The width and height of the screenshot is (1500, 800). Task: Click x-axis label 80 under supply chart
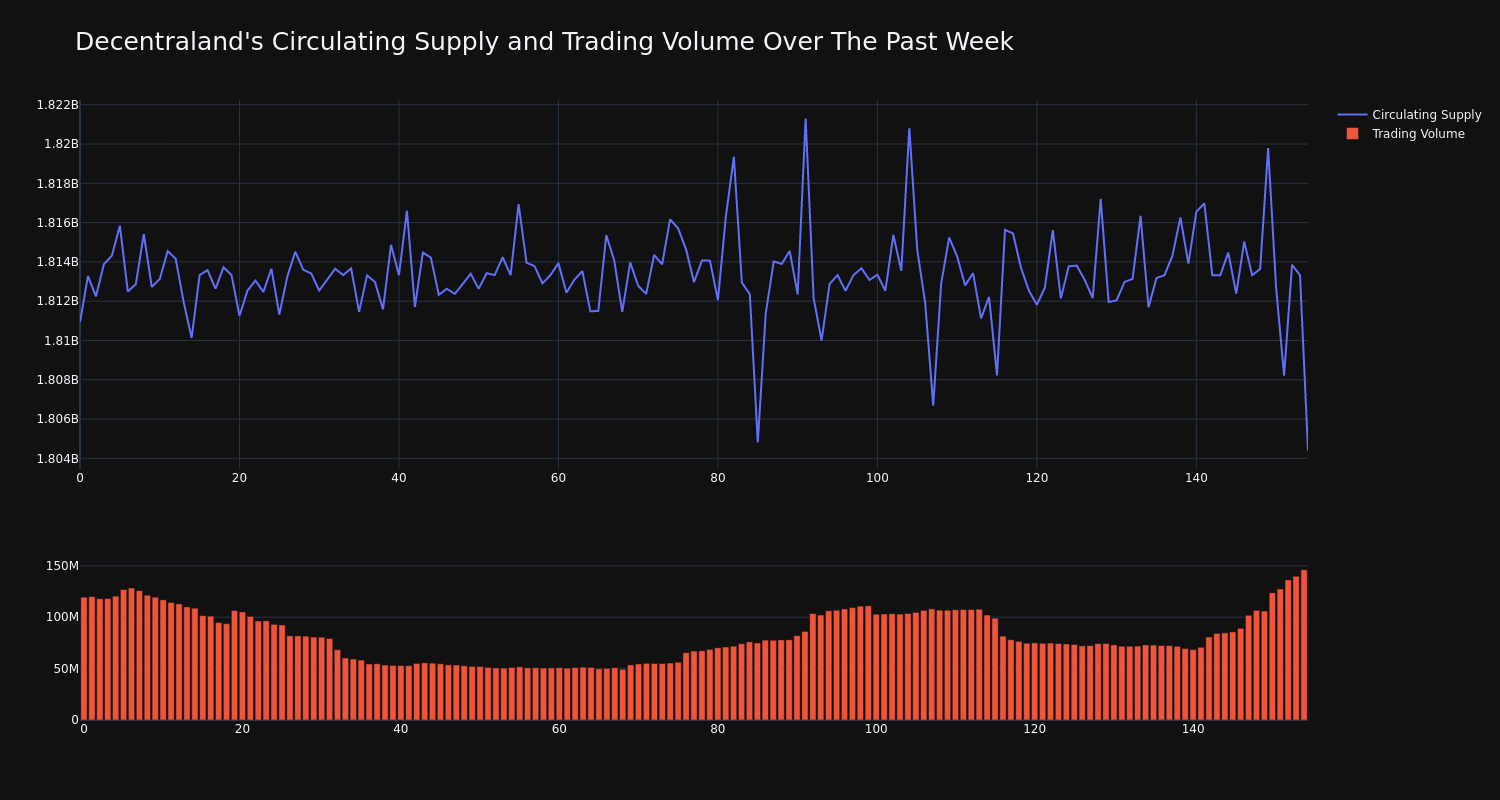pos(718,478)
